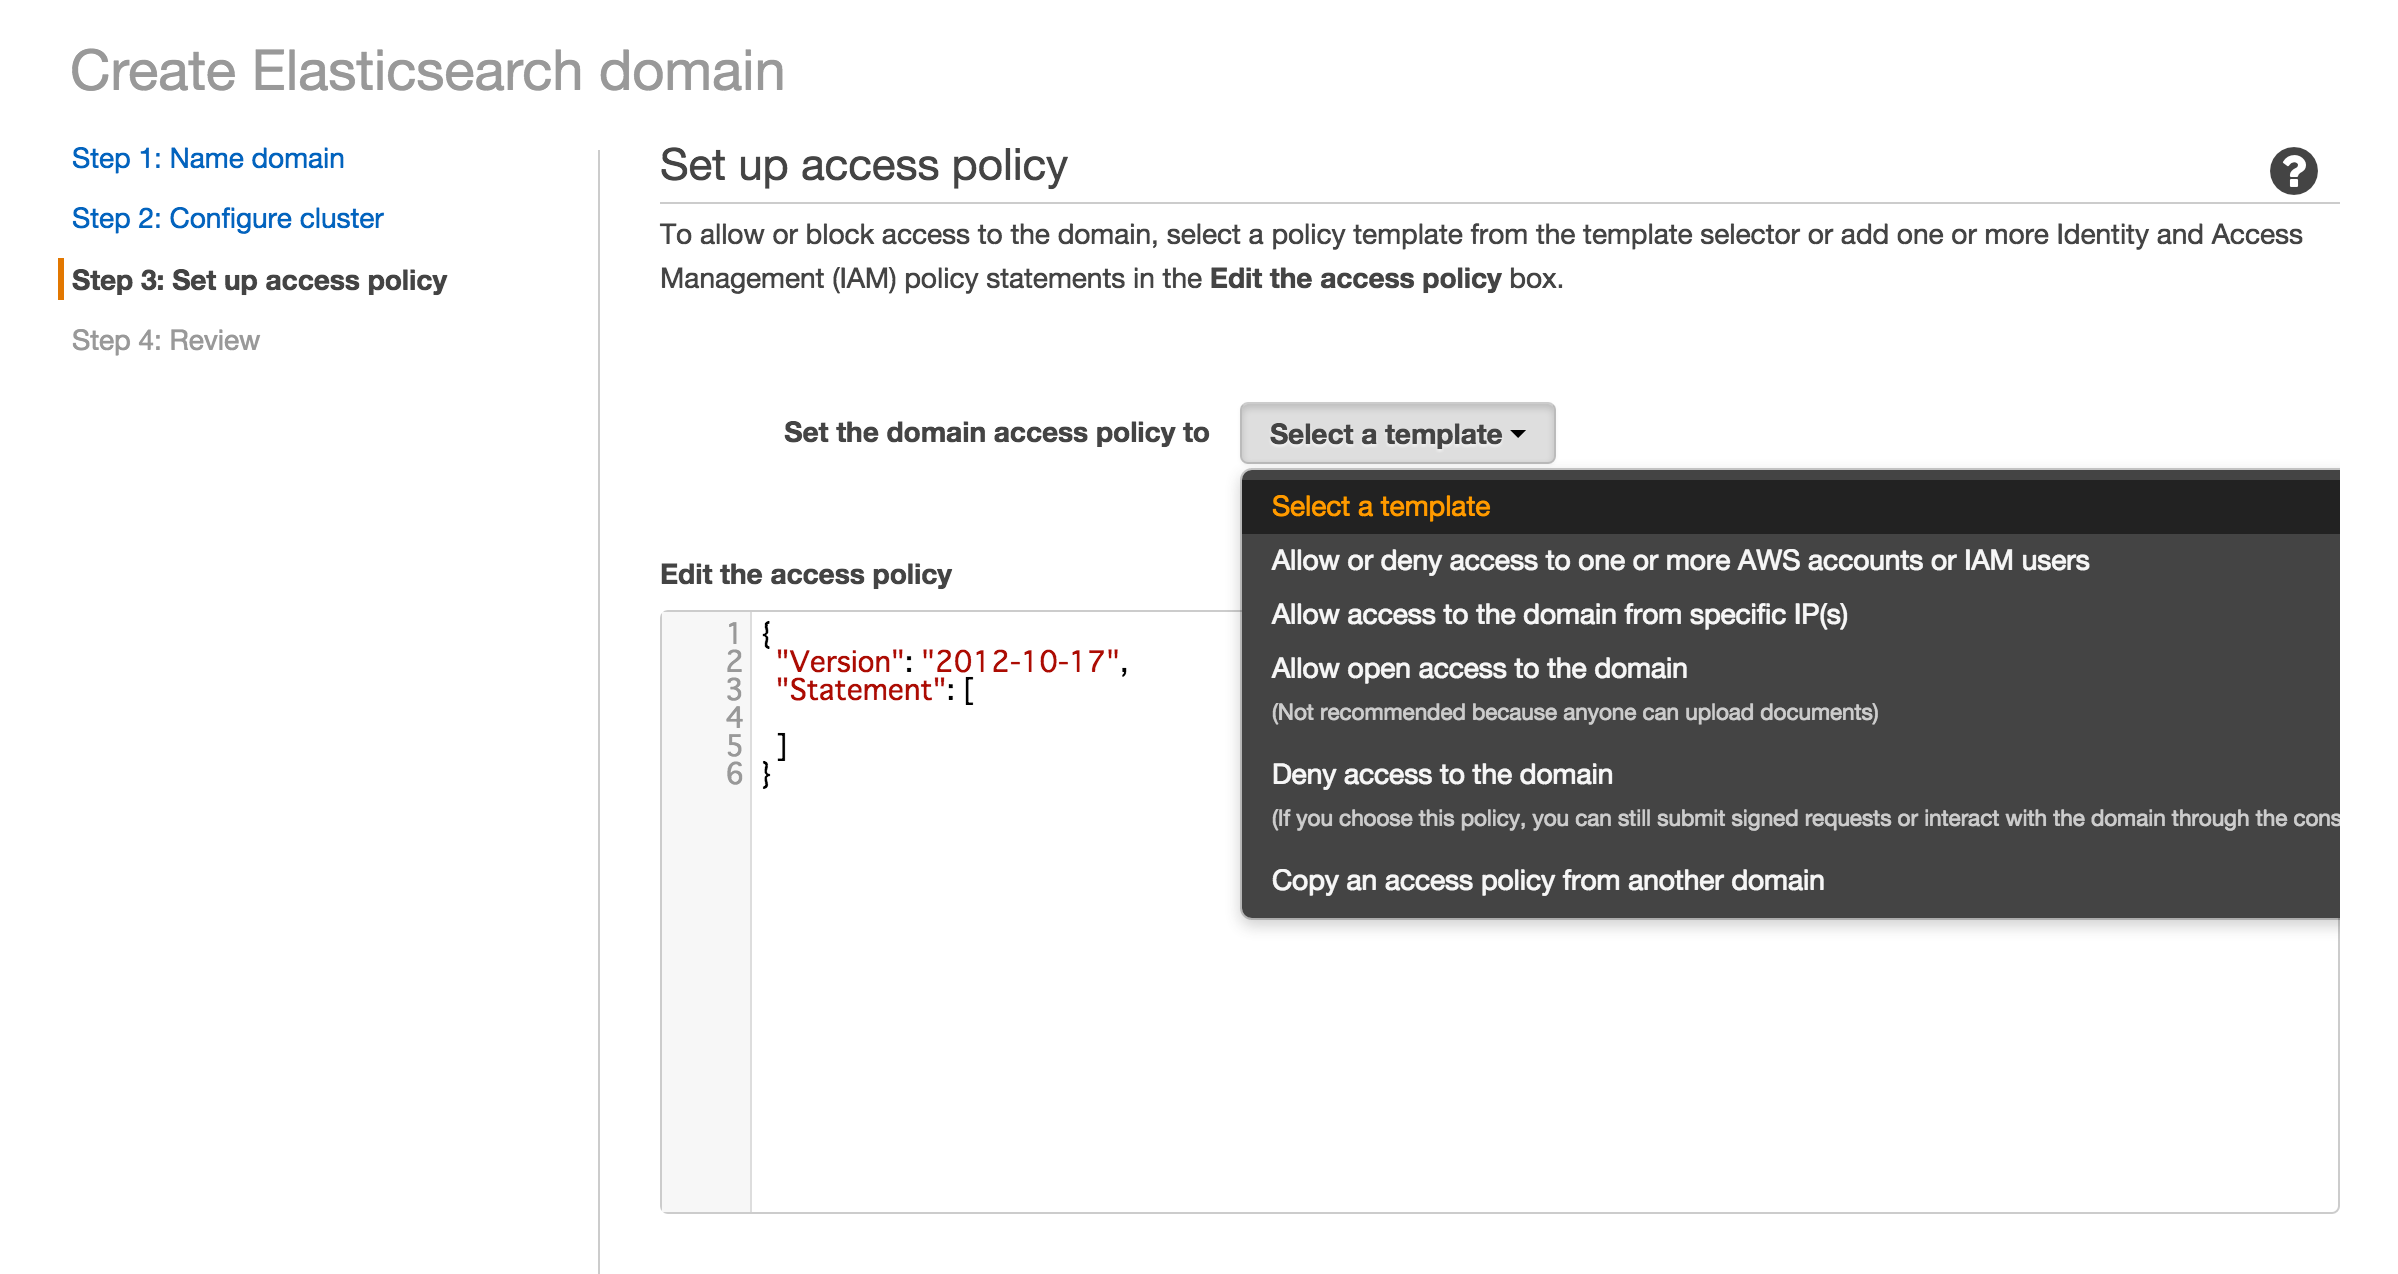Click the Set the domain access policy to label
This screenshot has height=1274, width=2398.
pos(996,432)
